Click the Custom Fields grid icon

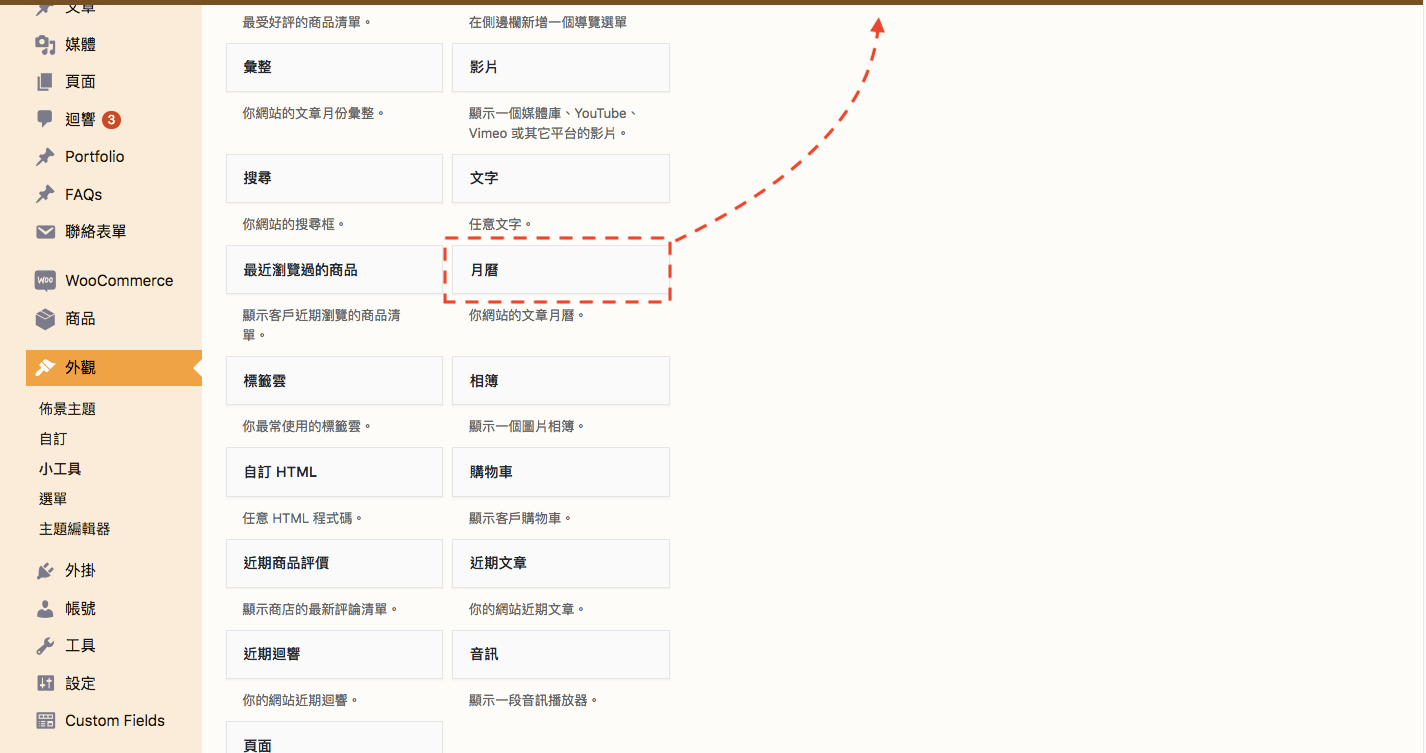45,721
